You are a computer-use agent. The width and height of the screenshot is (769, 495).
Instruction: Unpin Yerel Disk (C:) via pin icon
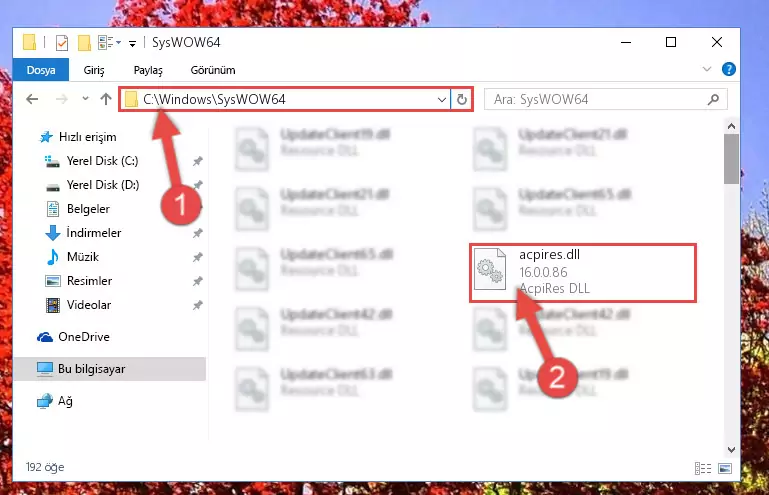pyautogui.click(x=198, y=161)
